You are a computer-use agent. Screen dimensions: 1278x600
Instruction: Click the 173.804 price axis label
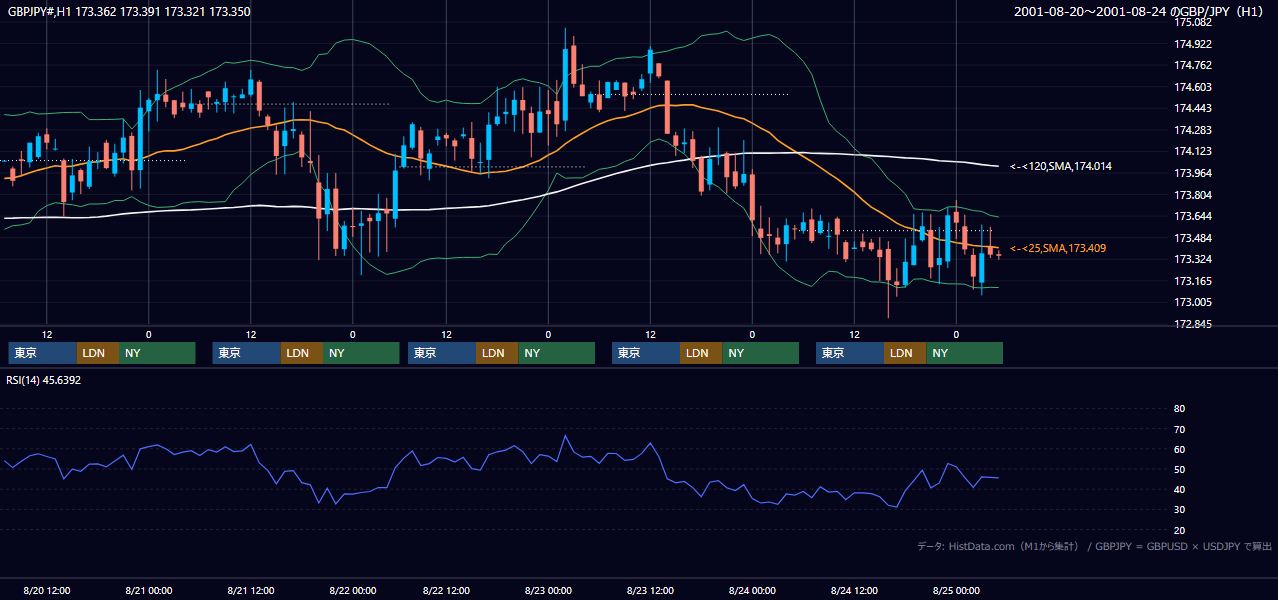(1193, 195)
